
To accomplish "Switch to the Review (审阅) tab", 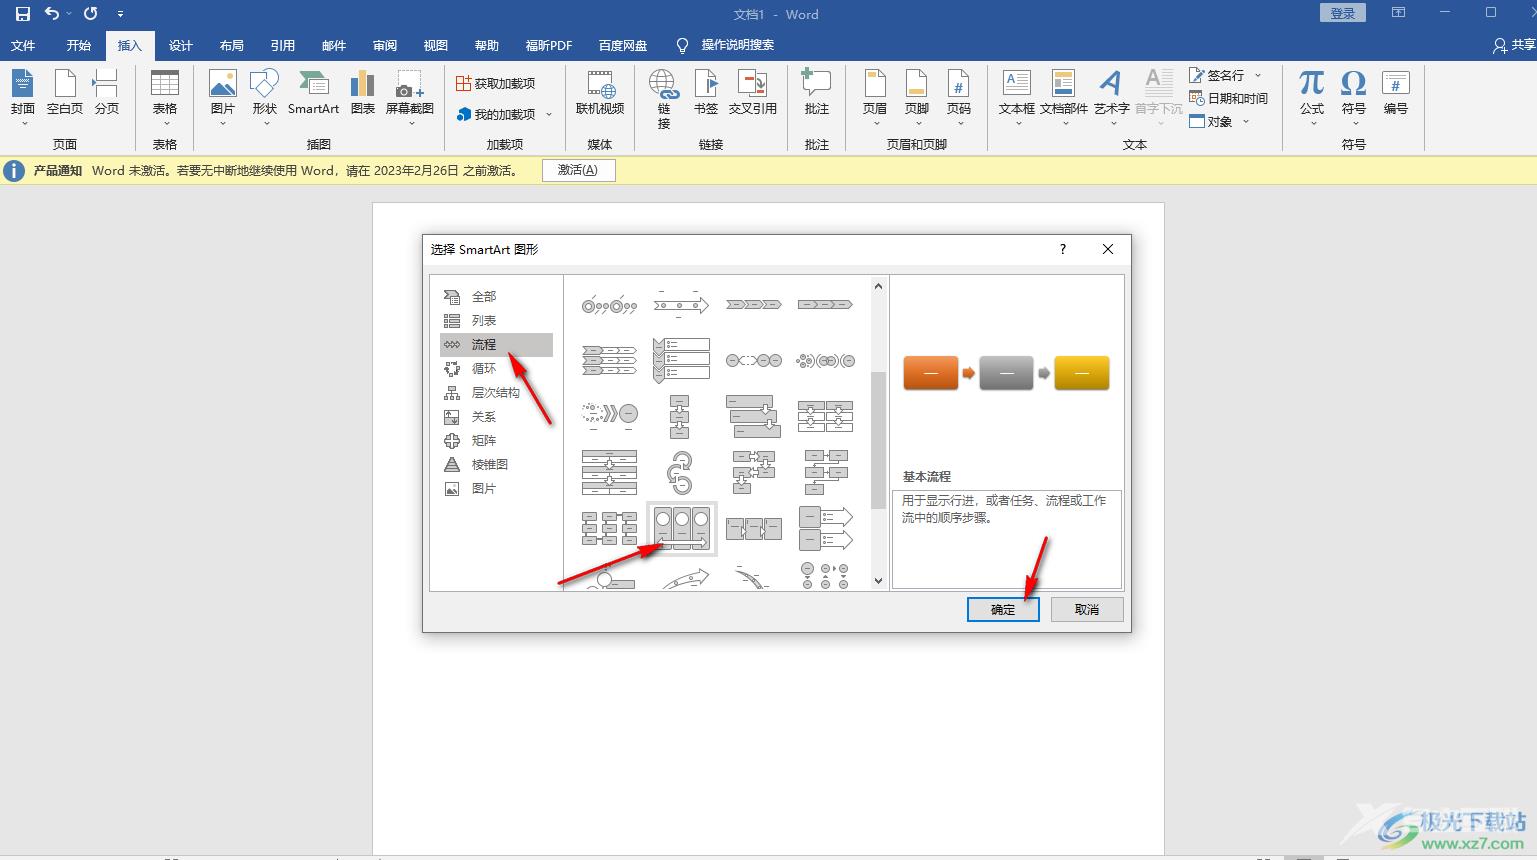I will (385, 45).
